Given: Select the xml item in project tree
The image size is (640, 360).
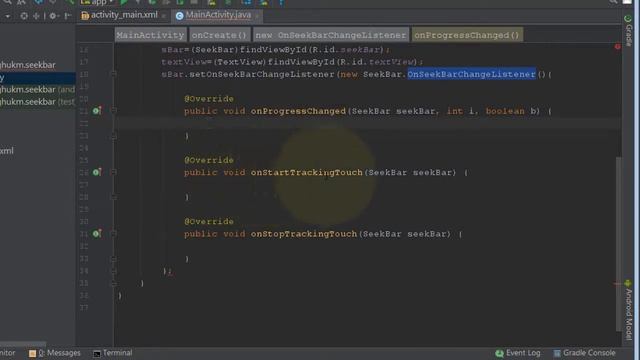Looking at the screenshot, I should click(7, 151).
